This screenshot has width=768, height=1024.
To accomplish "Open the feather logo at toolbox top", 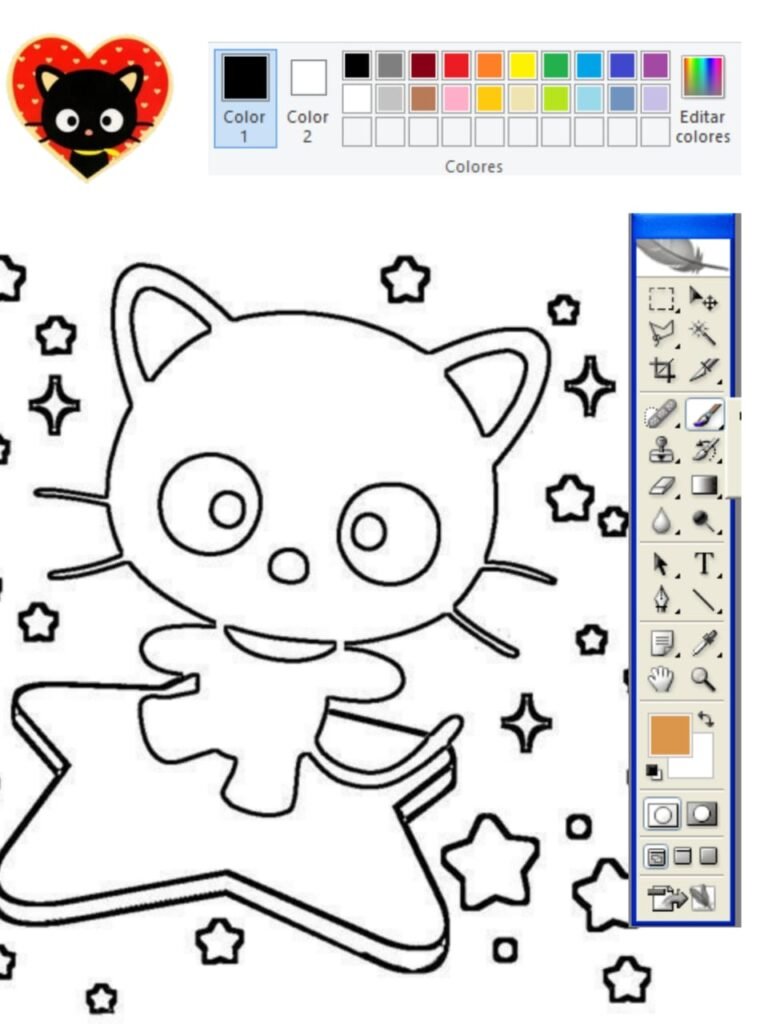I will point(683,257).
